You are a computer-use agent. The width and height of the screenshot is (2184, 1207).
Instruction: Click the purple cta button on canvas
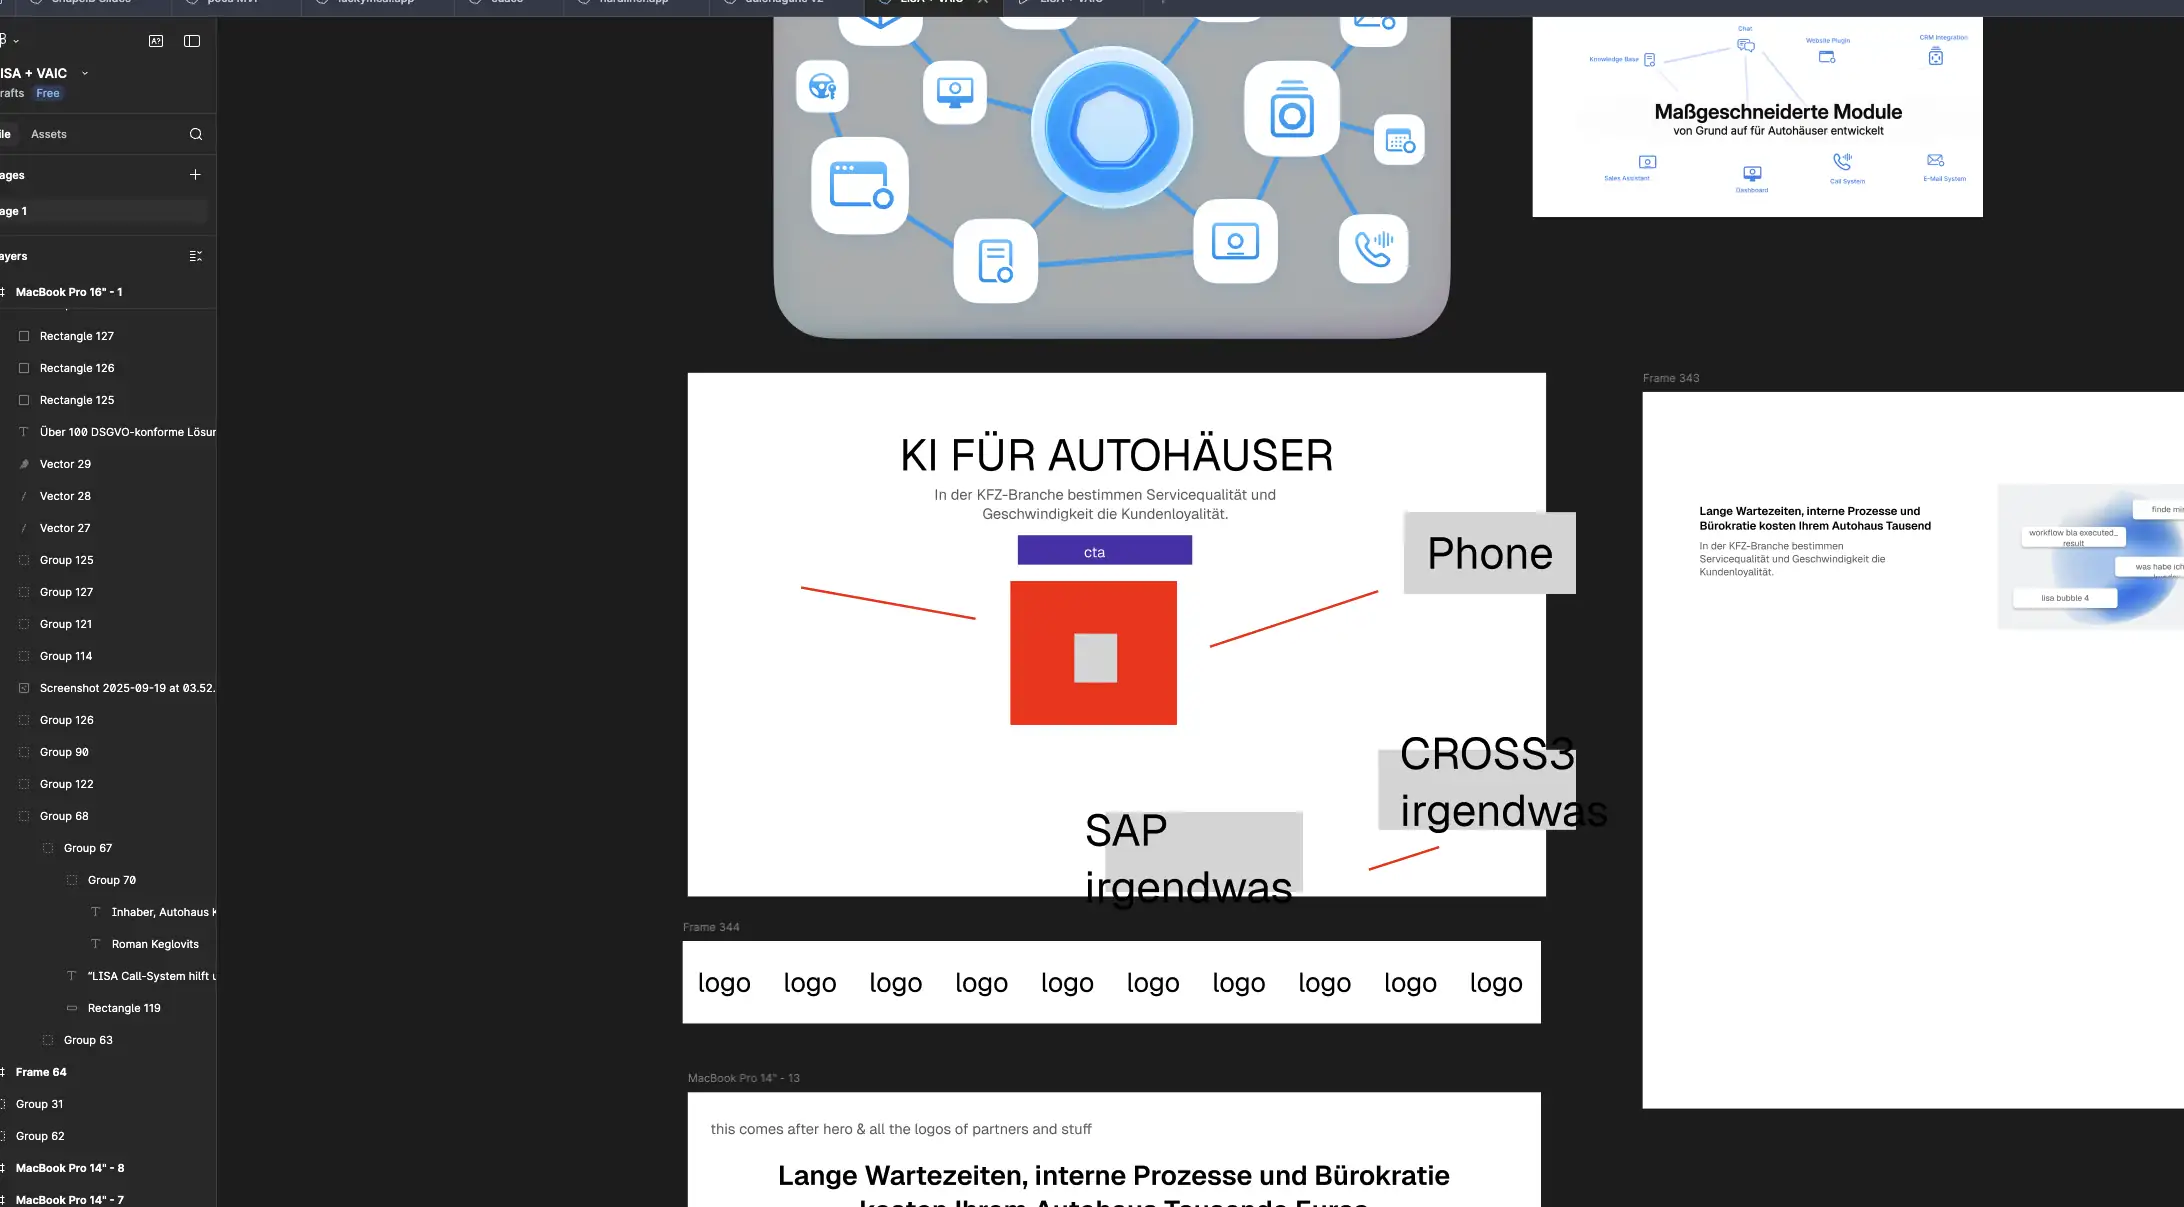1104,551
